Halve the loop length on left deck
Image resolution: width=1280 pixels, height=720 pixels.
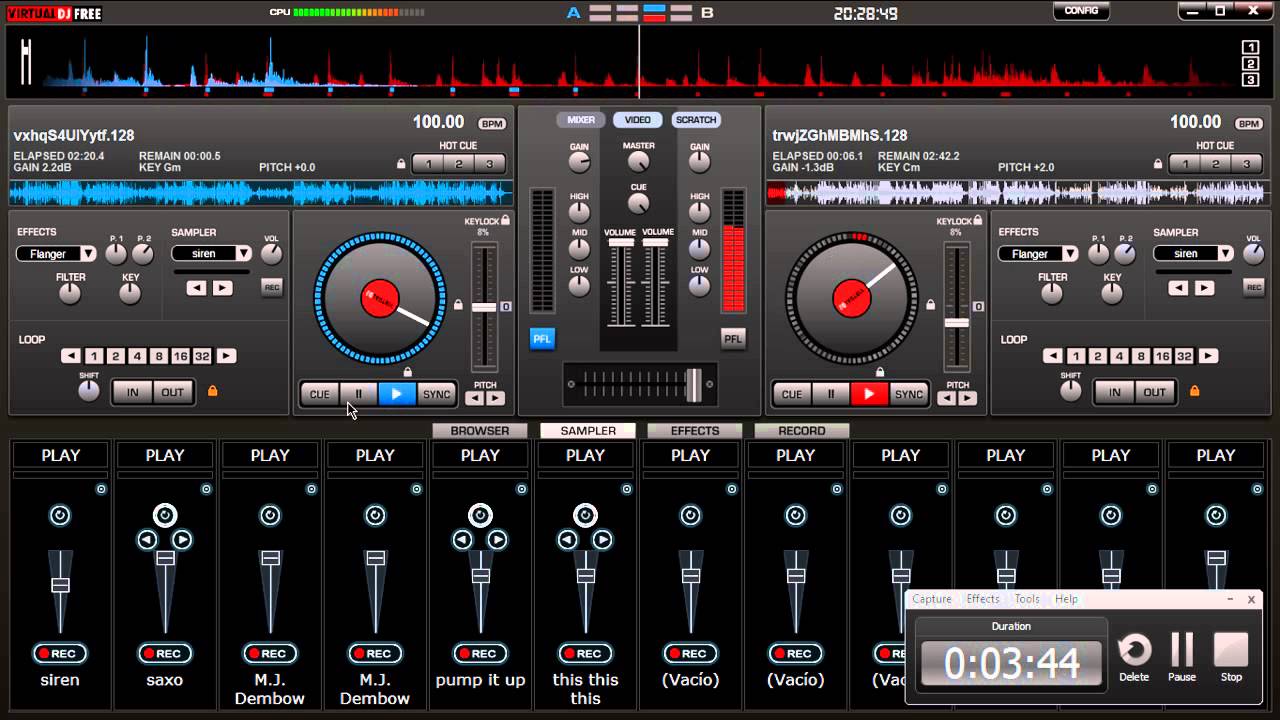pyautogui.click(x=71, y=356)
